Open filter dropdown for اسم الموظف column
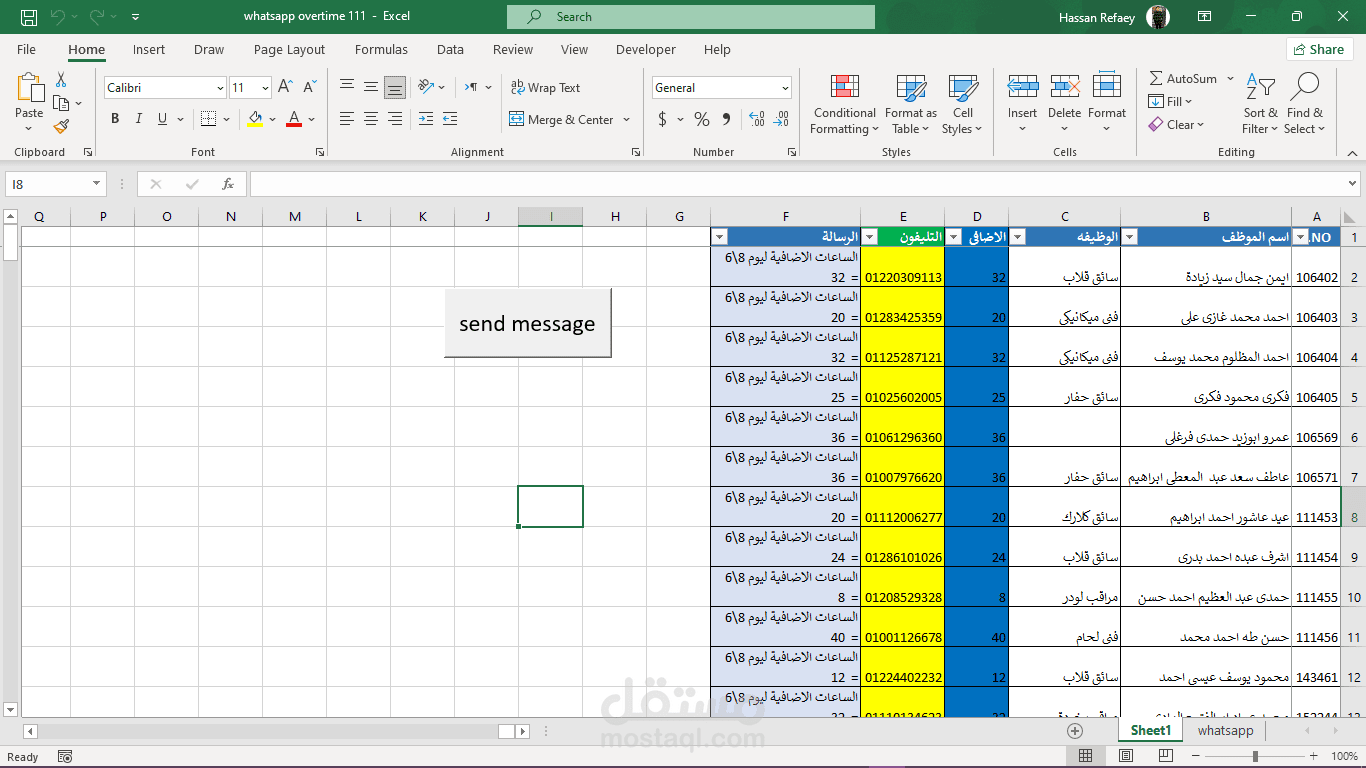 (x=1130, y=237)
